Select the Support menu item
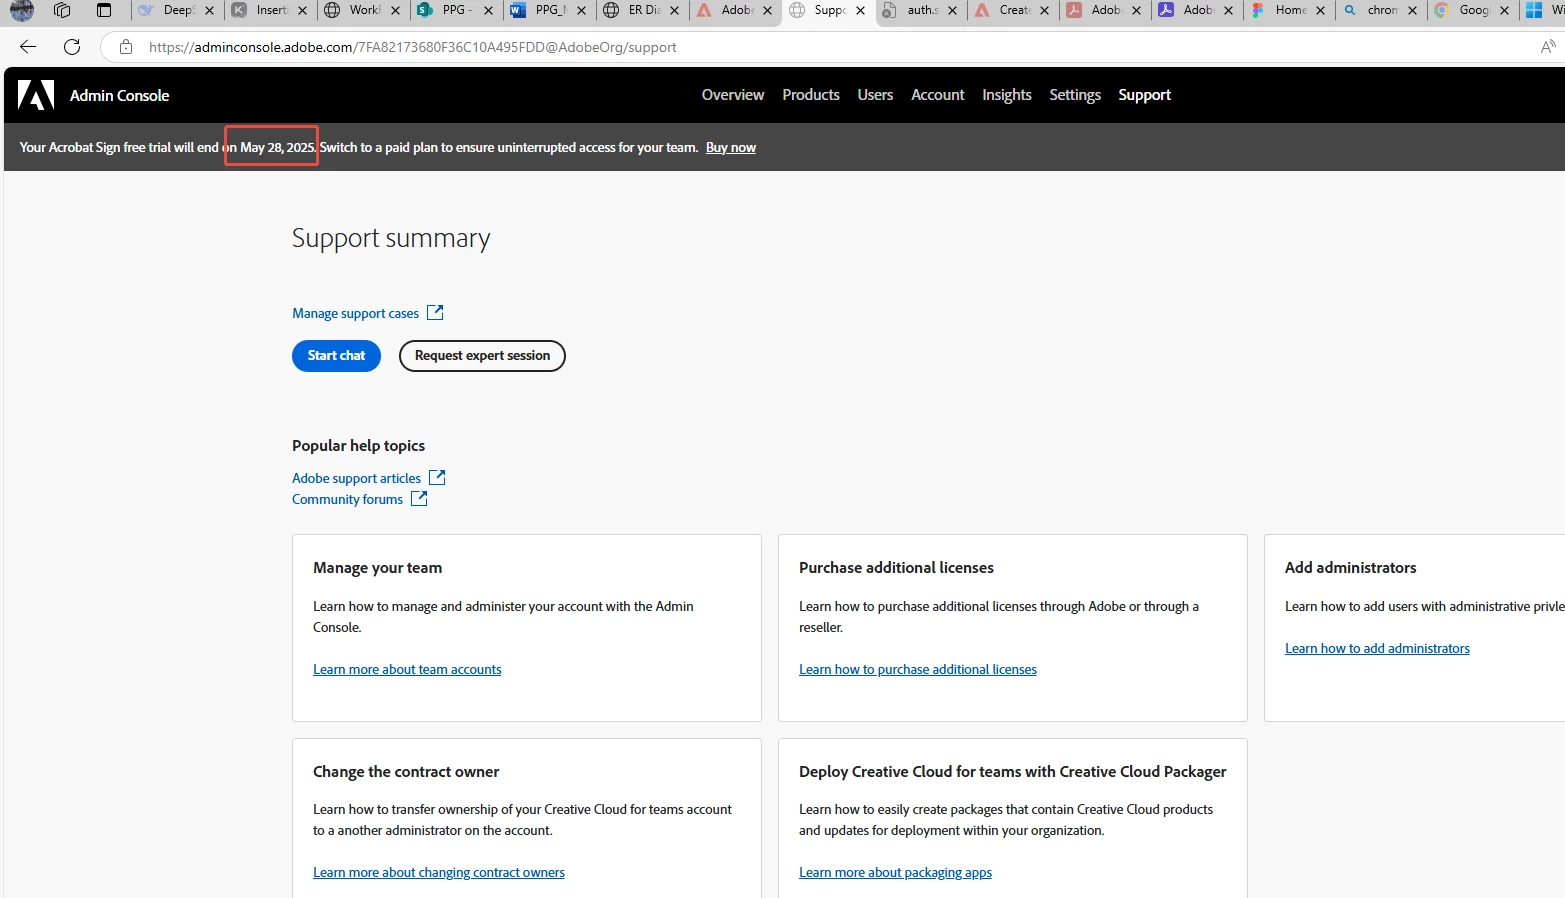 (x=1144, y=95)
